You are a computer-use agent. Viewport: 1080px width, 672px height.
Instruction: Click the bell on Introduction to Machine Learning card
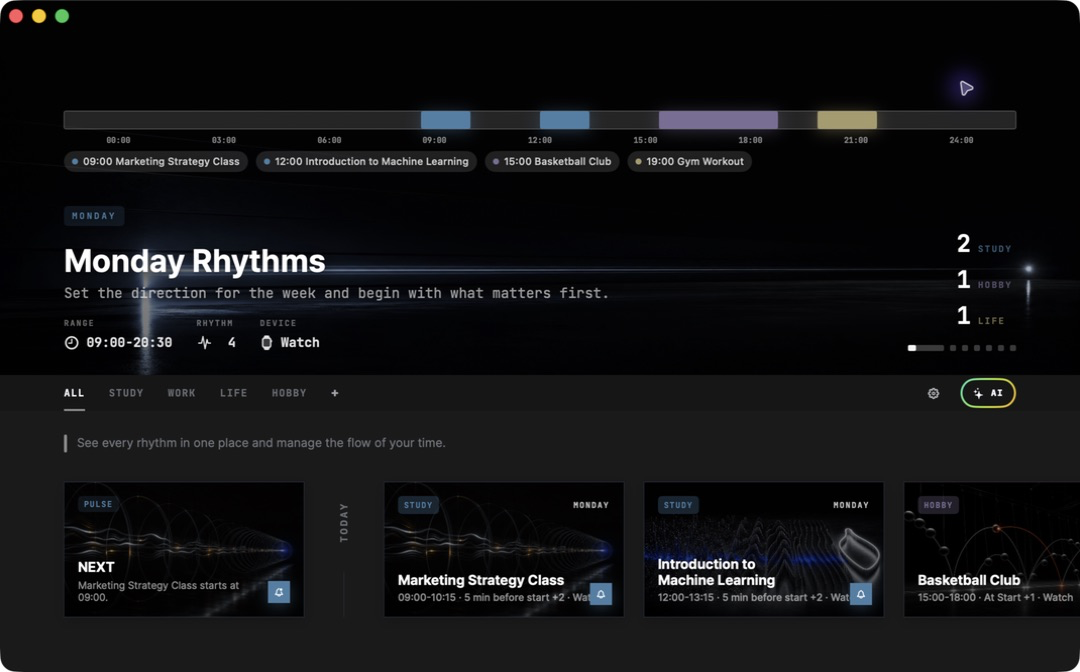860,594
